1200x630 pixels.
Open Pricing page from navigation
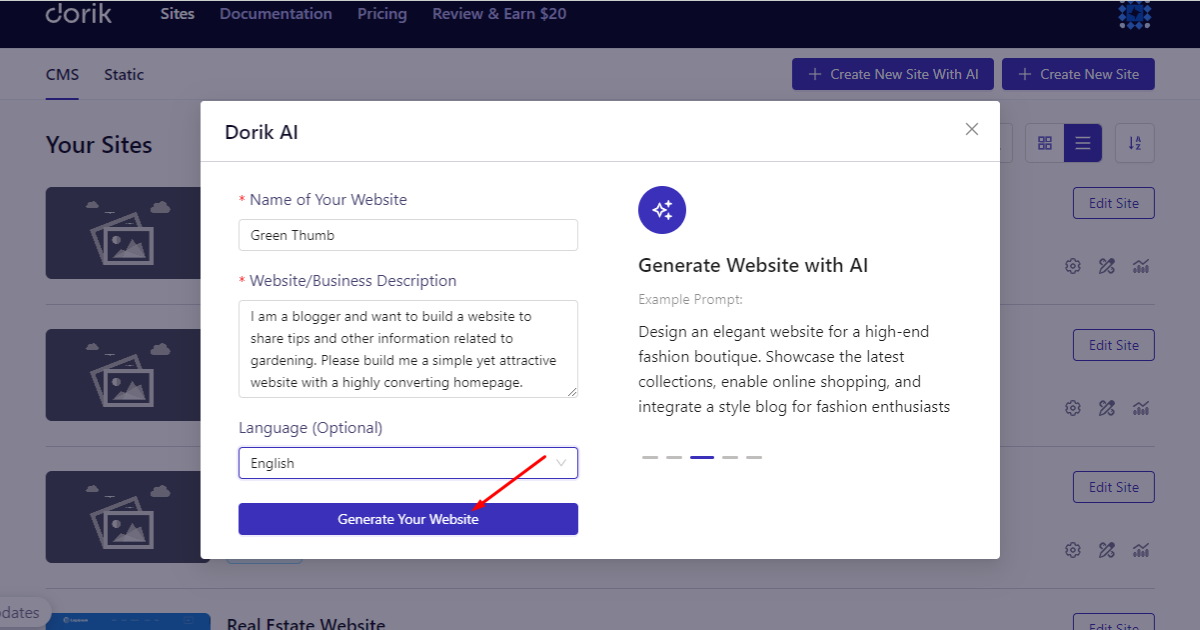(382, 14)
